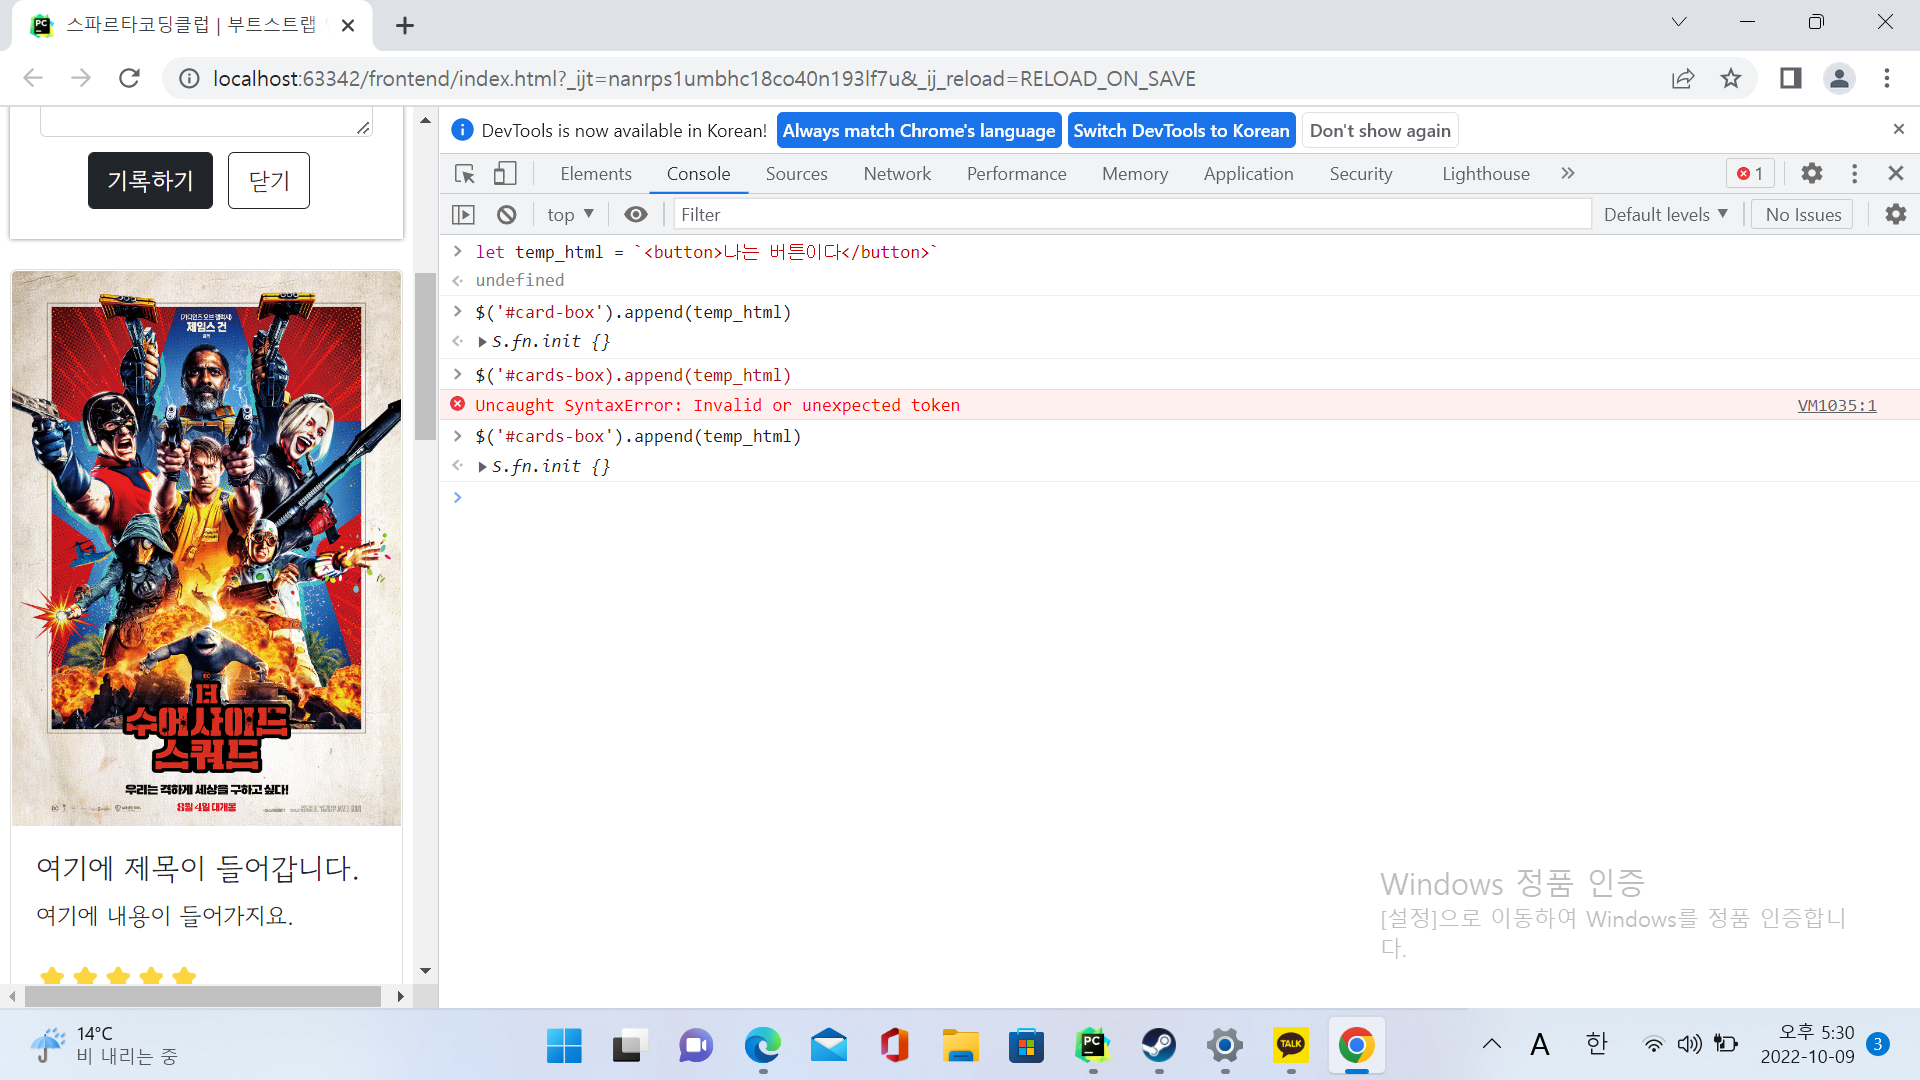The width and height of the screenshot is (1920, 1080).
Task: Bookmark this tab with the star
Action: click(x=1731, y=79)
